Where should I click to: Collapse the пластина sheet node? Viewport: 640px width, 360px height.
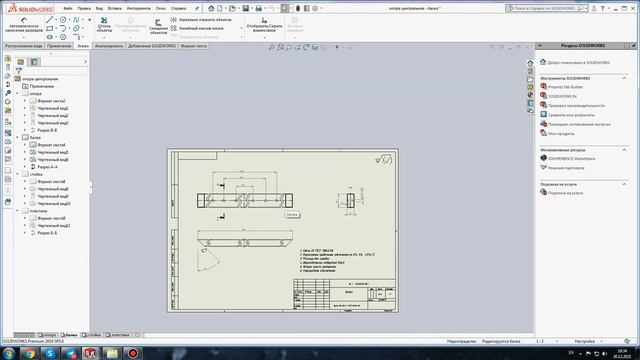(18, 211)
